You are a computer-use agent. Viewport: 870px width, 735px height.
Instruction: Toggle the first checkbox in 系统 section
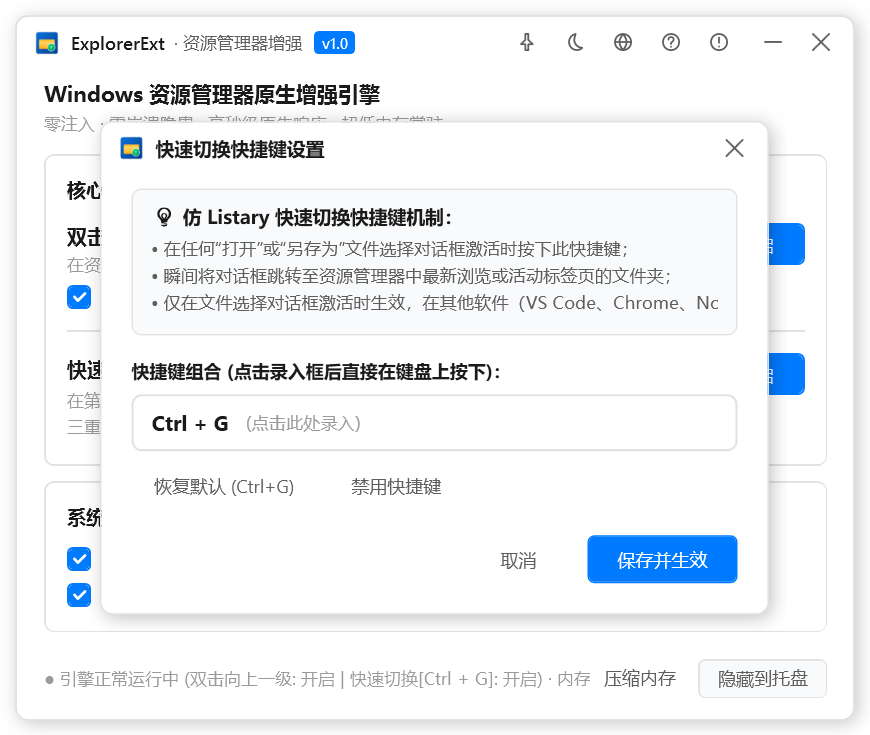coord(79,559)
